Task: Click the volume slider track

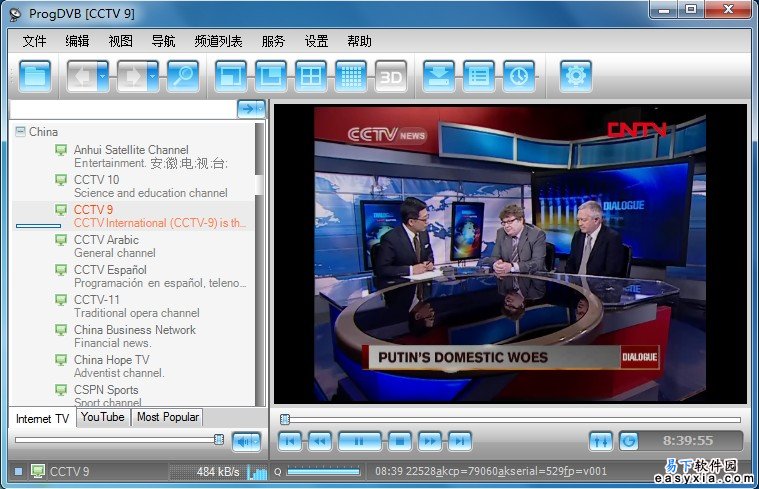Action: (115, 439)
